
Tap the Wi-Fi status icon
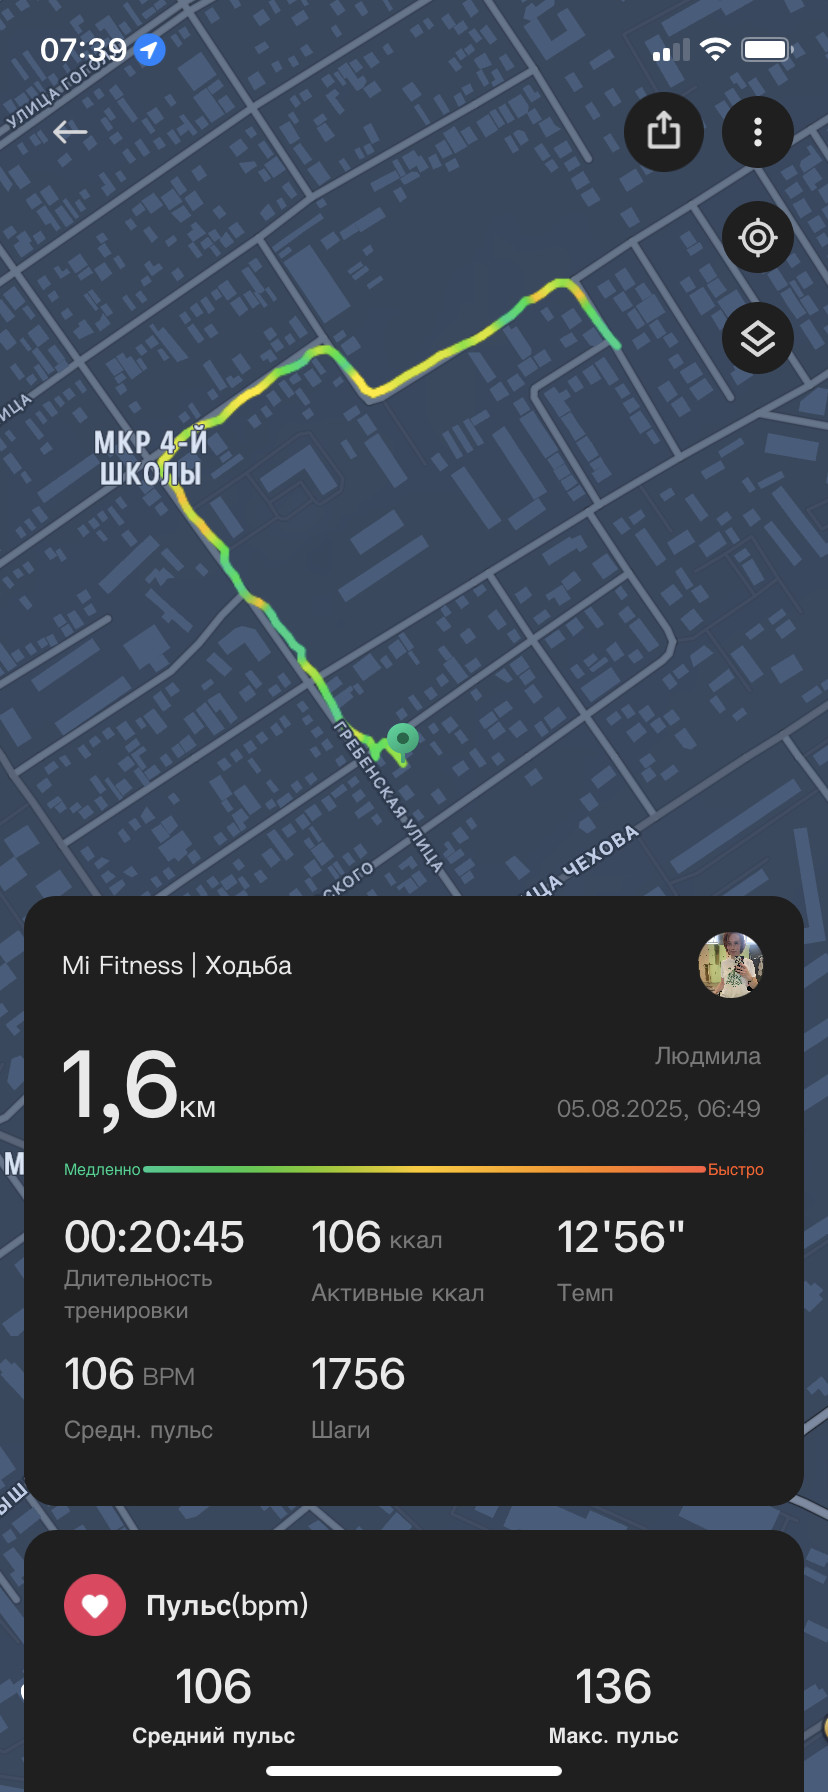click(x=715, y=50)
